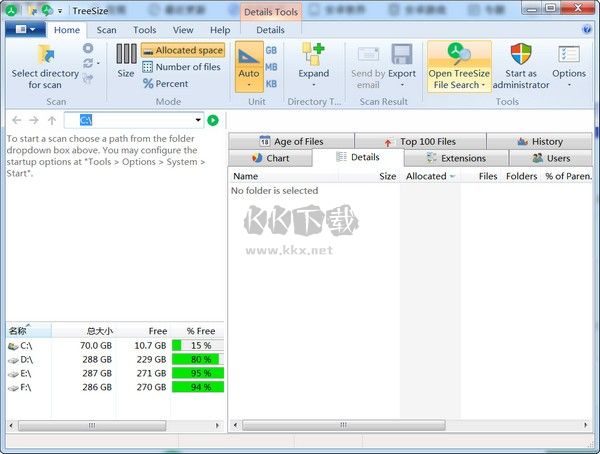Click the Expand directory tree icon
Image resolution: width=600 pixels, height=454 pixels.
coord(313,54)
